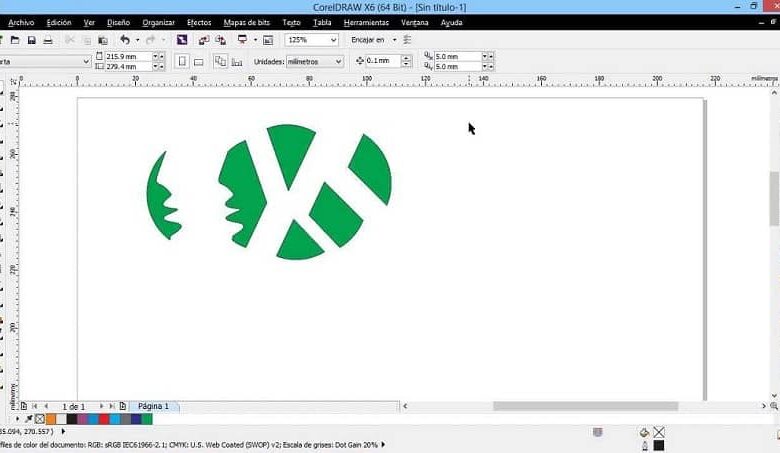Open the Texto menu
The image size is (780, 453).
coord(292,22)
